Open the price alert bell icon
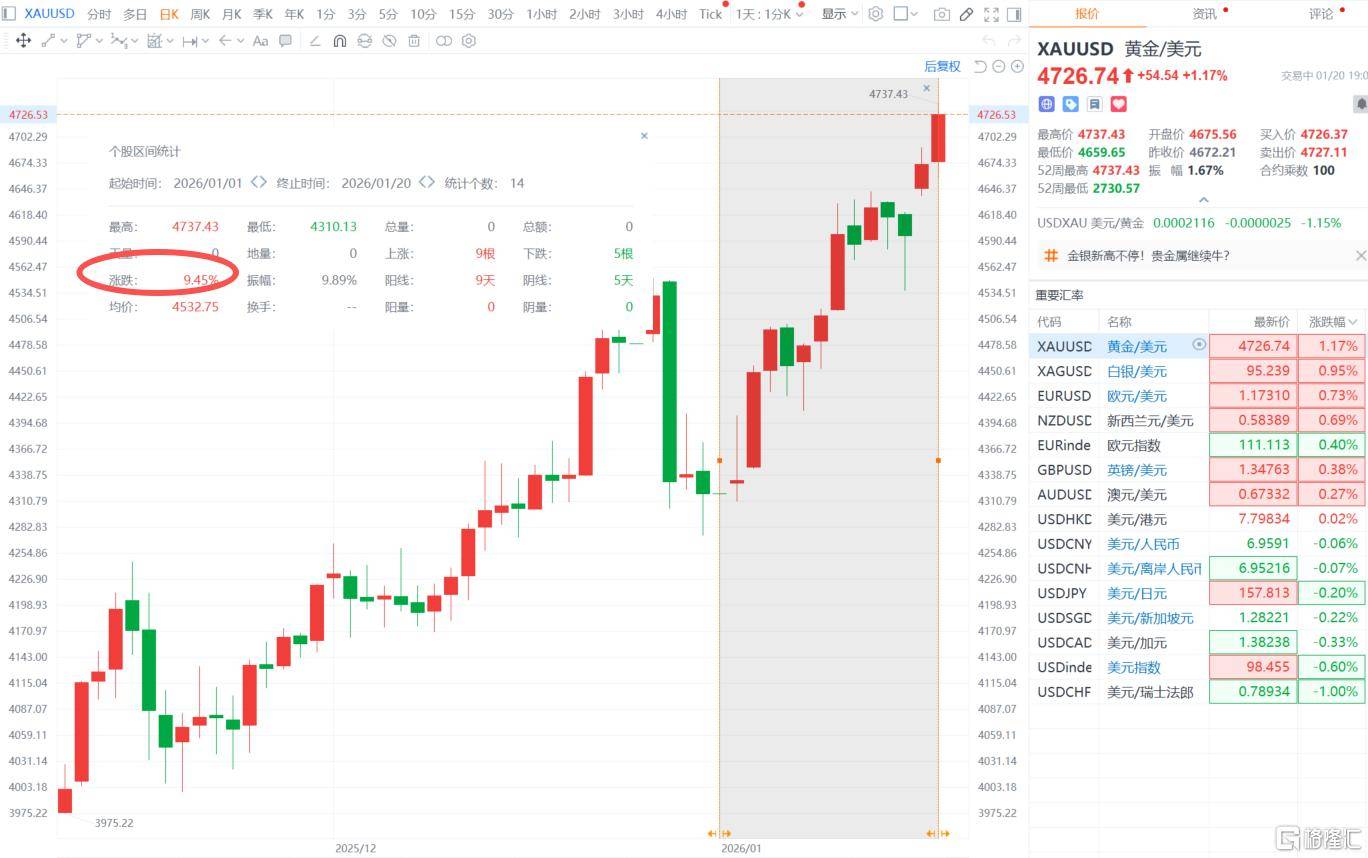This screenshot has height=858, width=1368. pos(1360,104)
